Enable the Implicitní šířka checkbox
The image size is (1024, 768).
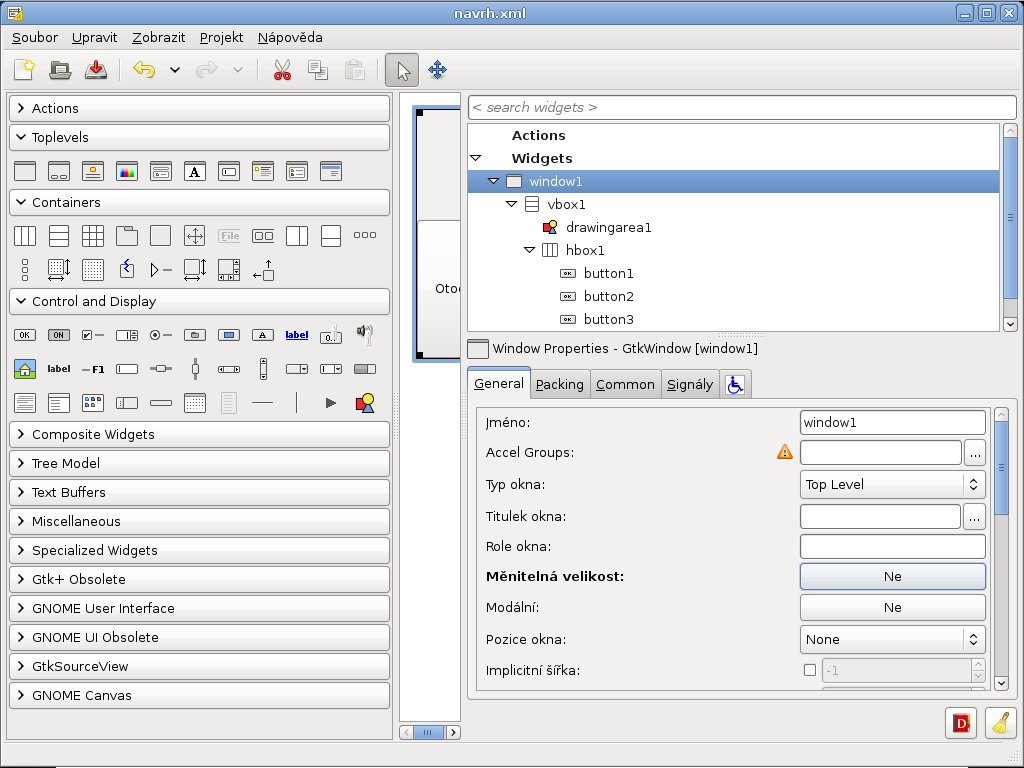[x=810, y=670]
